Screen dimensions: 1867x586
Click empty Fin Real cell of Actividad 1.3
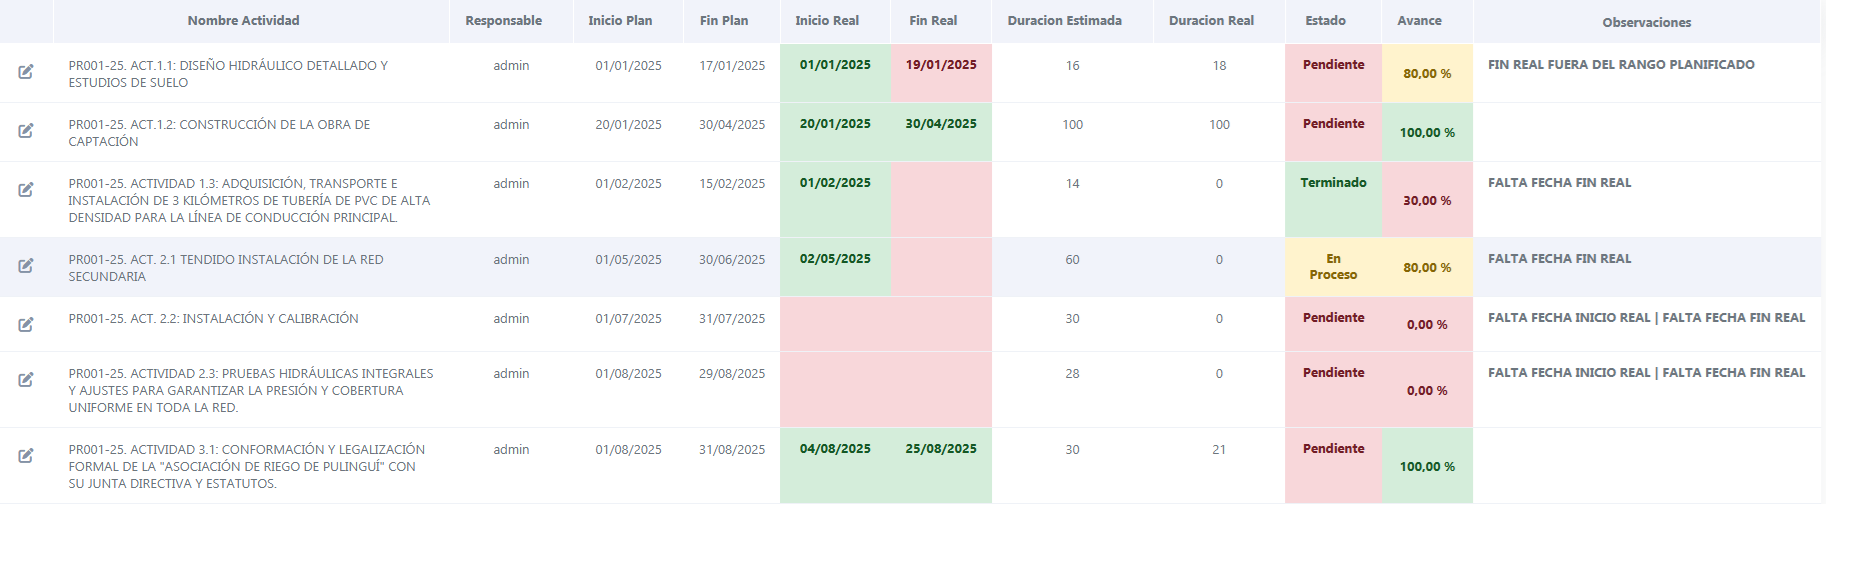941,199
